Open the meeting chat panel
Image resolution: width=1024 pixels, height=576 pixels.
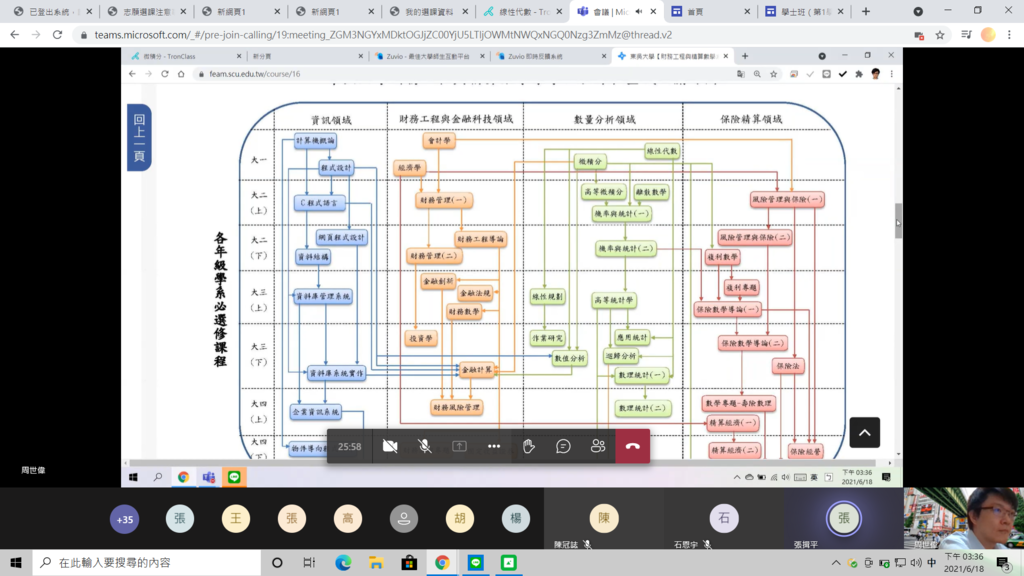[x=563, y=446]
